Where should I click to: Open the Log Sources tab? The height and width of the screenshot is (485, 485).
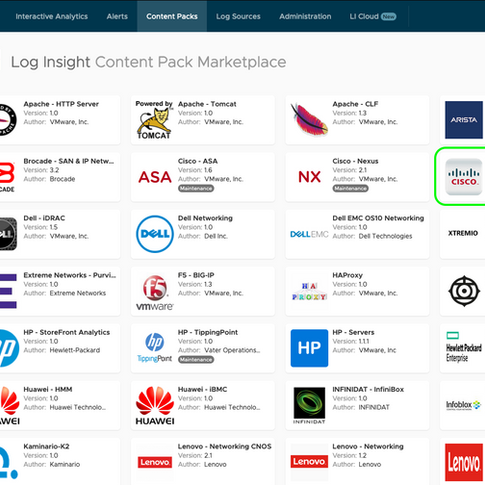click(x=238, y=16)
